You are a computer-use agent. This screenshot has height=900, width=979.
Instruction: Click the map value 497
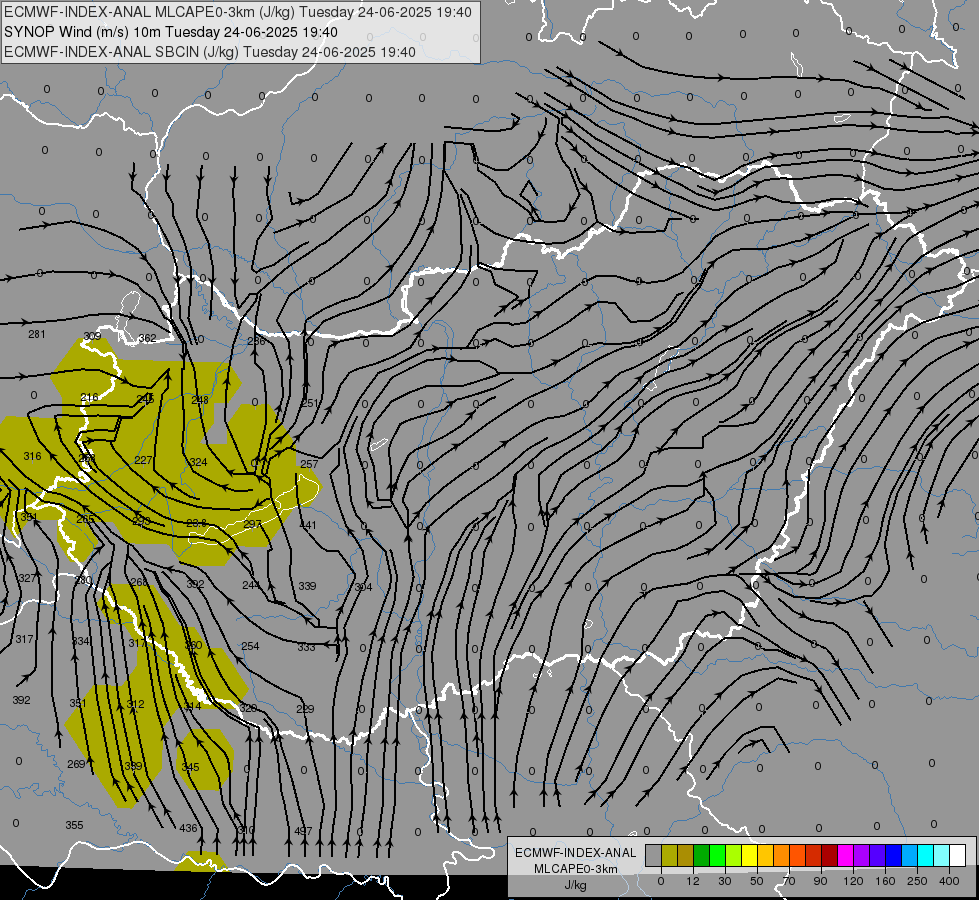pos(303,831)
